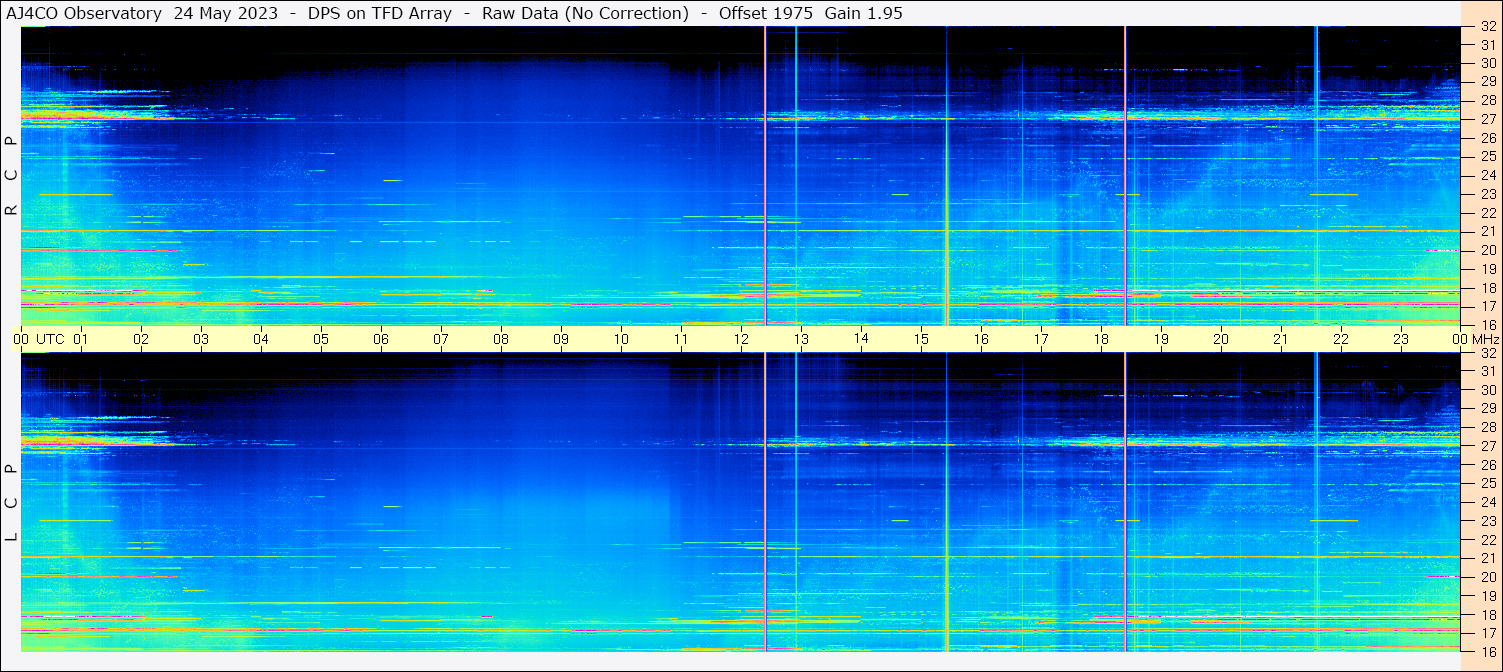Click hour "17" on the UTC time axis
Screen dimensions: 1503x672
click(x=1041, y=339)
